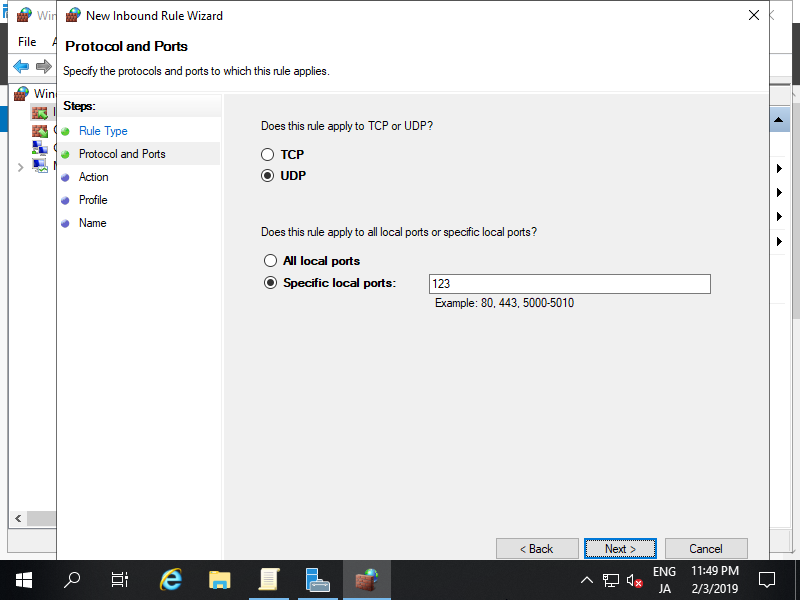Select the TCP protocol radio button
Image resolution: width=800 pixels, height=600 pixels.
(267, 155)
